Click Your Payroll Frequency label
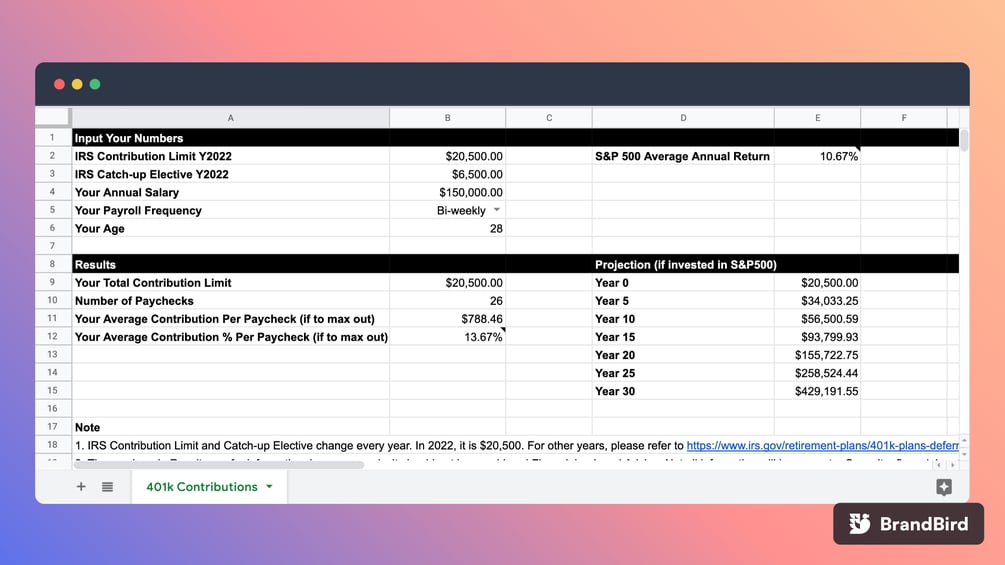Screen dimensions: 1005x565 point(138,210)
